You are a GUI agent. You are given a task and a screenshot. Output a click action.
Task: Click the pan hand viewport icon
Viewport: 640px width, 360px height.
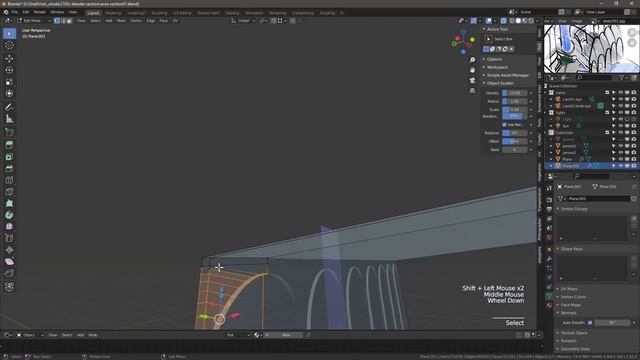point(472,70)
